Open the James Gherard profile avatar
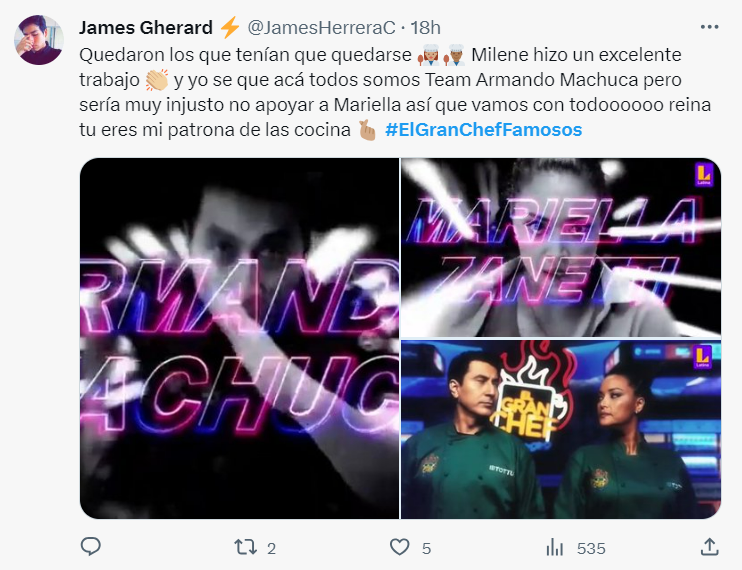The width and height of the screenshot is (742, 570). [x=39, y=40]
